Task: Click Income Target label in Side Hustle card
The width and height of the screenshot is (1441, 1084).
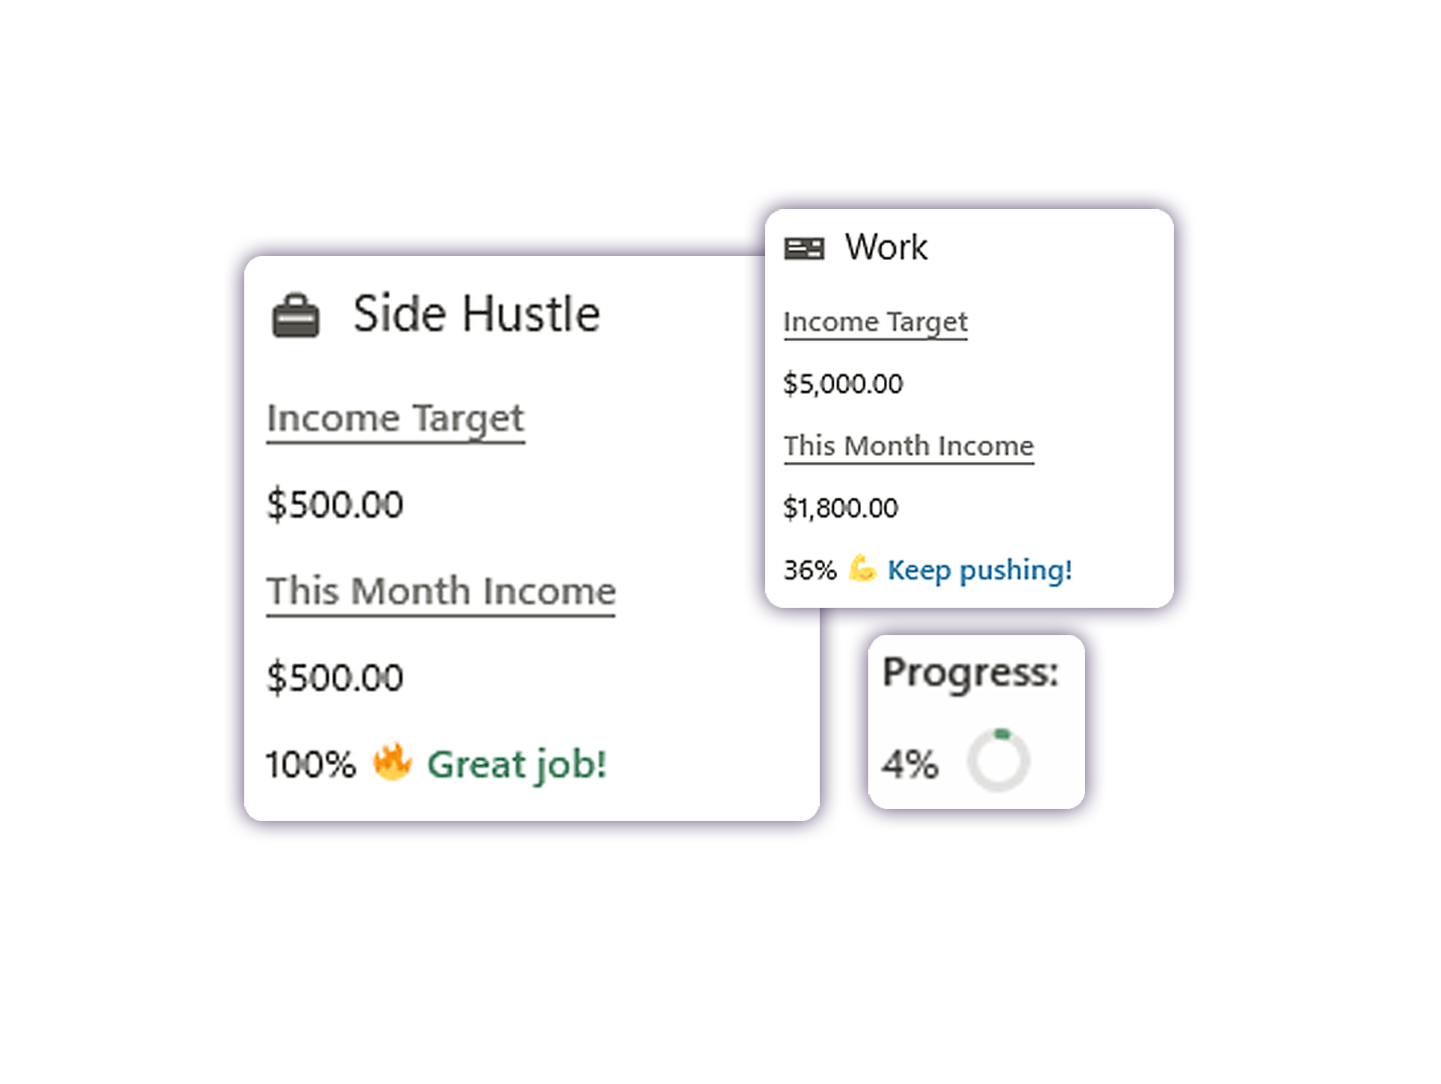Action: pos(395,418)
